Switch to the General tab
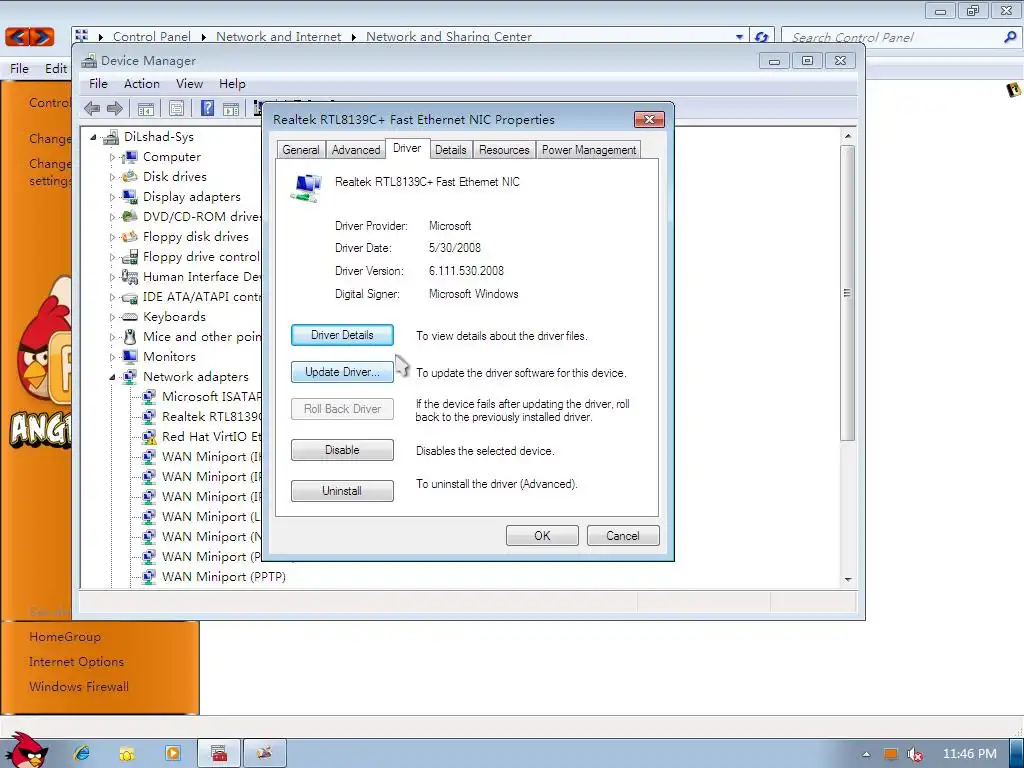This screenshot has height=768, width=1024. 300,150
